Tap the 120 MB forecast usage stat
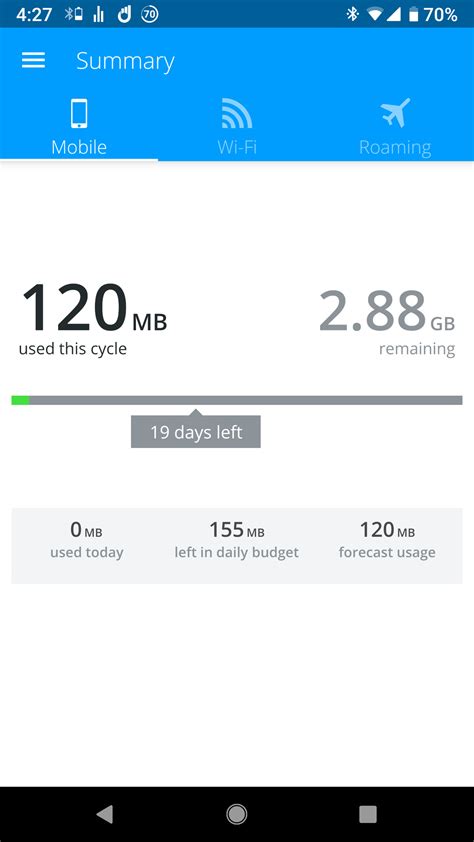This screenshot has height=842, width=474. (x=387, y=540)
